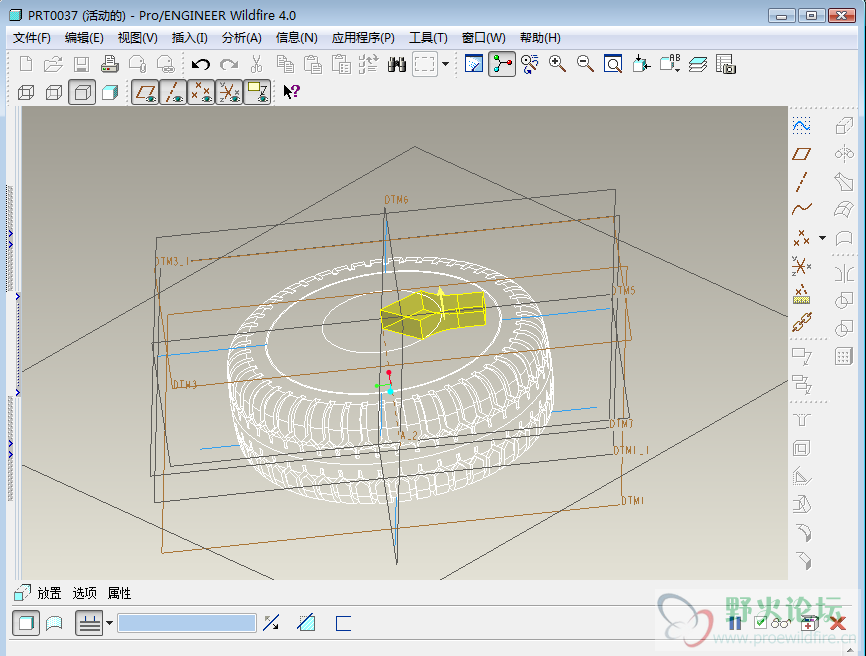Click the Undo arrow
Screen dimensions: 866x656
click(x=201, y=65)
